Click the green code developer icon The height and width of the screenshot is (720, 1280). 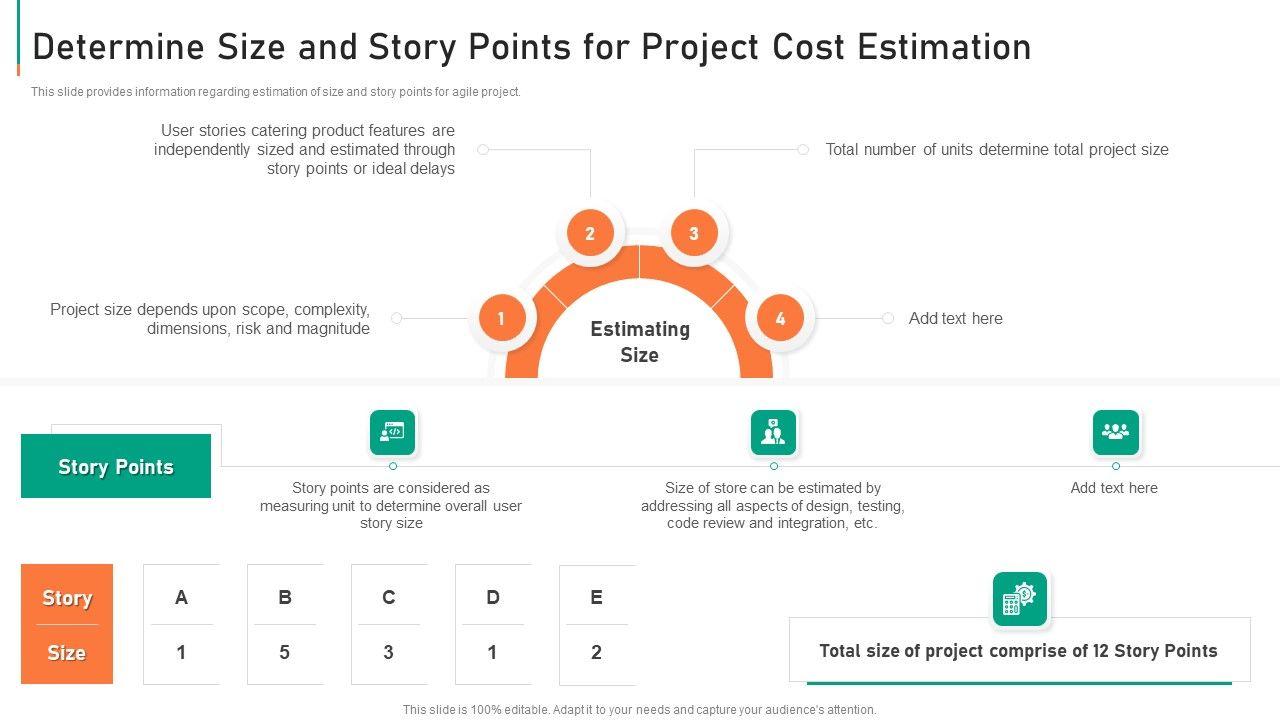click(393, 432)
